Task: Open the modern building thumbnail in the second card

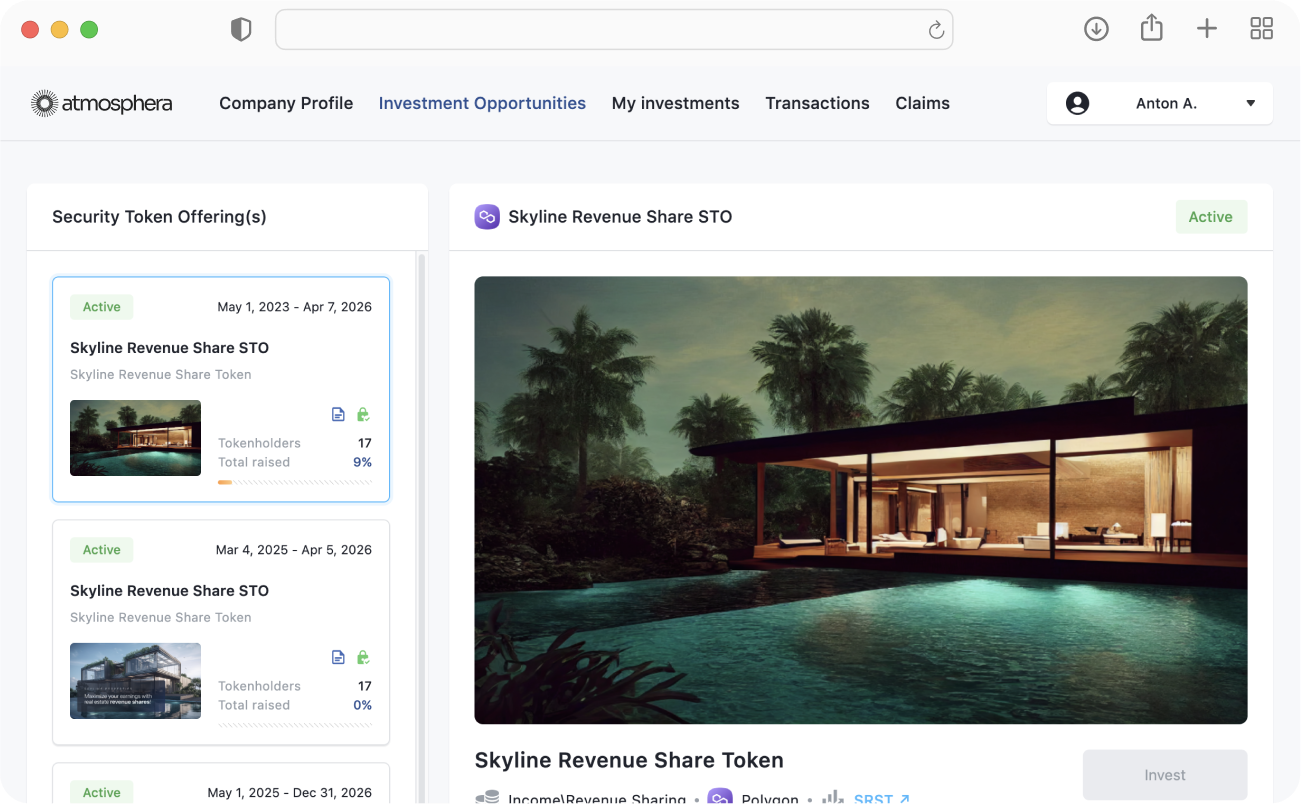Action: click(x=135, y=681)
